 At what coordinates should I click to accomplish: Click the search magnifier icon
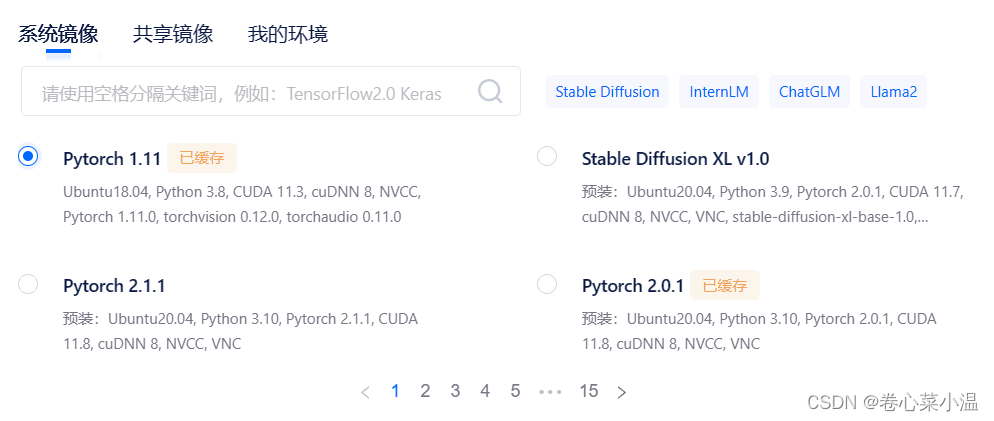[490, 92]
